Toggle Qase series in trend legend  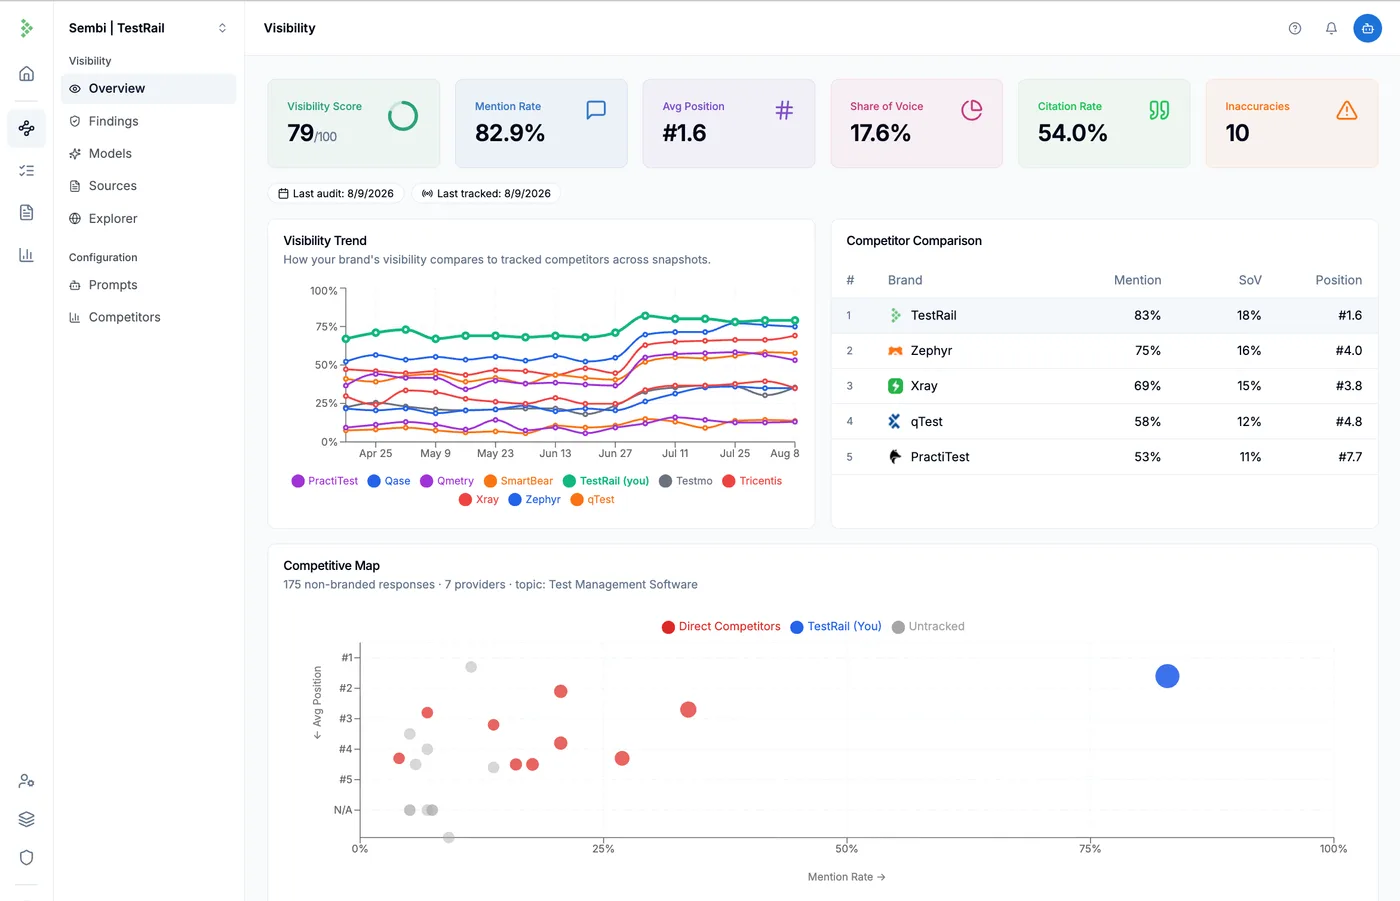click(389, 481)
